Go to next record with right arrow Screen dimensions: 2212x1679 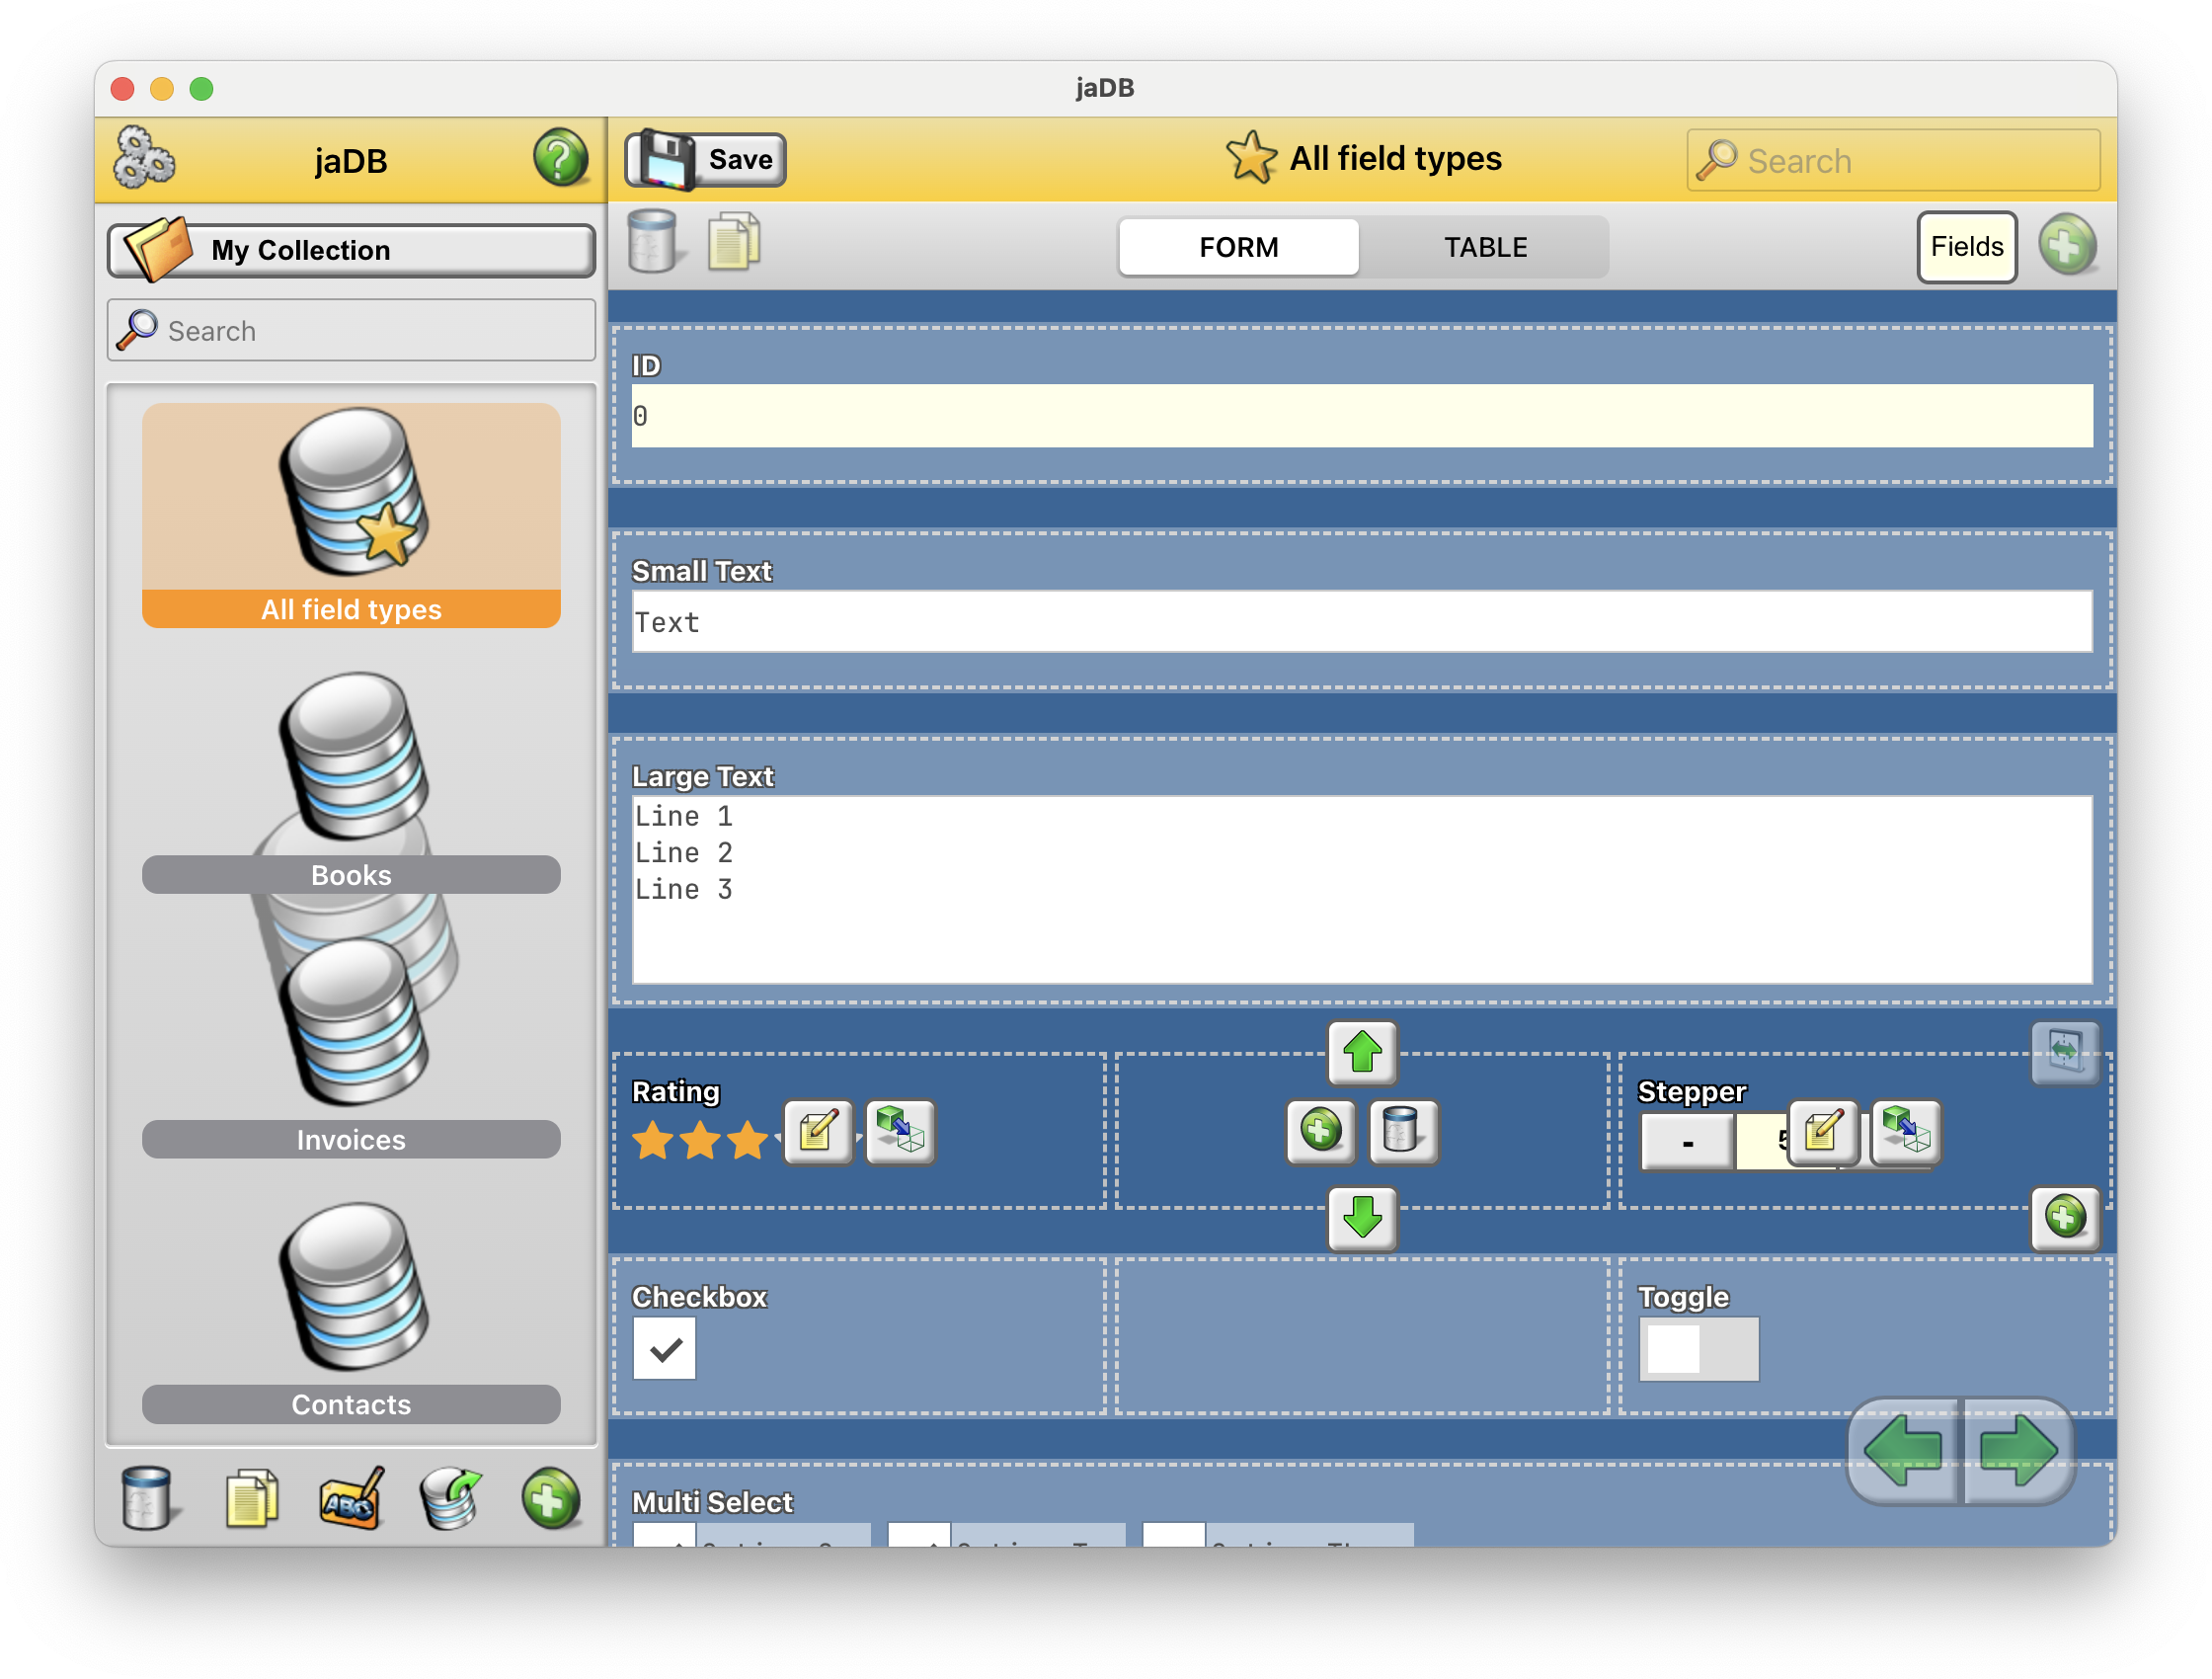(x=2017, y=1451)
